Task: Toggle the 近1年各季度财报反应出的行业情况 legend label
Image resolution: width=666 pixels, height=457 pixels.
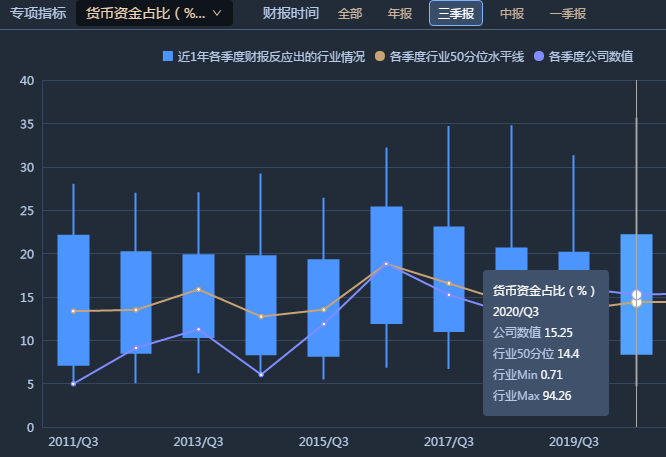Action: pyautogui.click(x=270, y=57)
